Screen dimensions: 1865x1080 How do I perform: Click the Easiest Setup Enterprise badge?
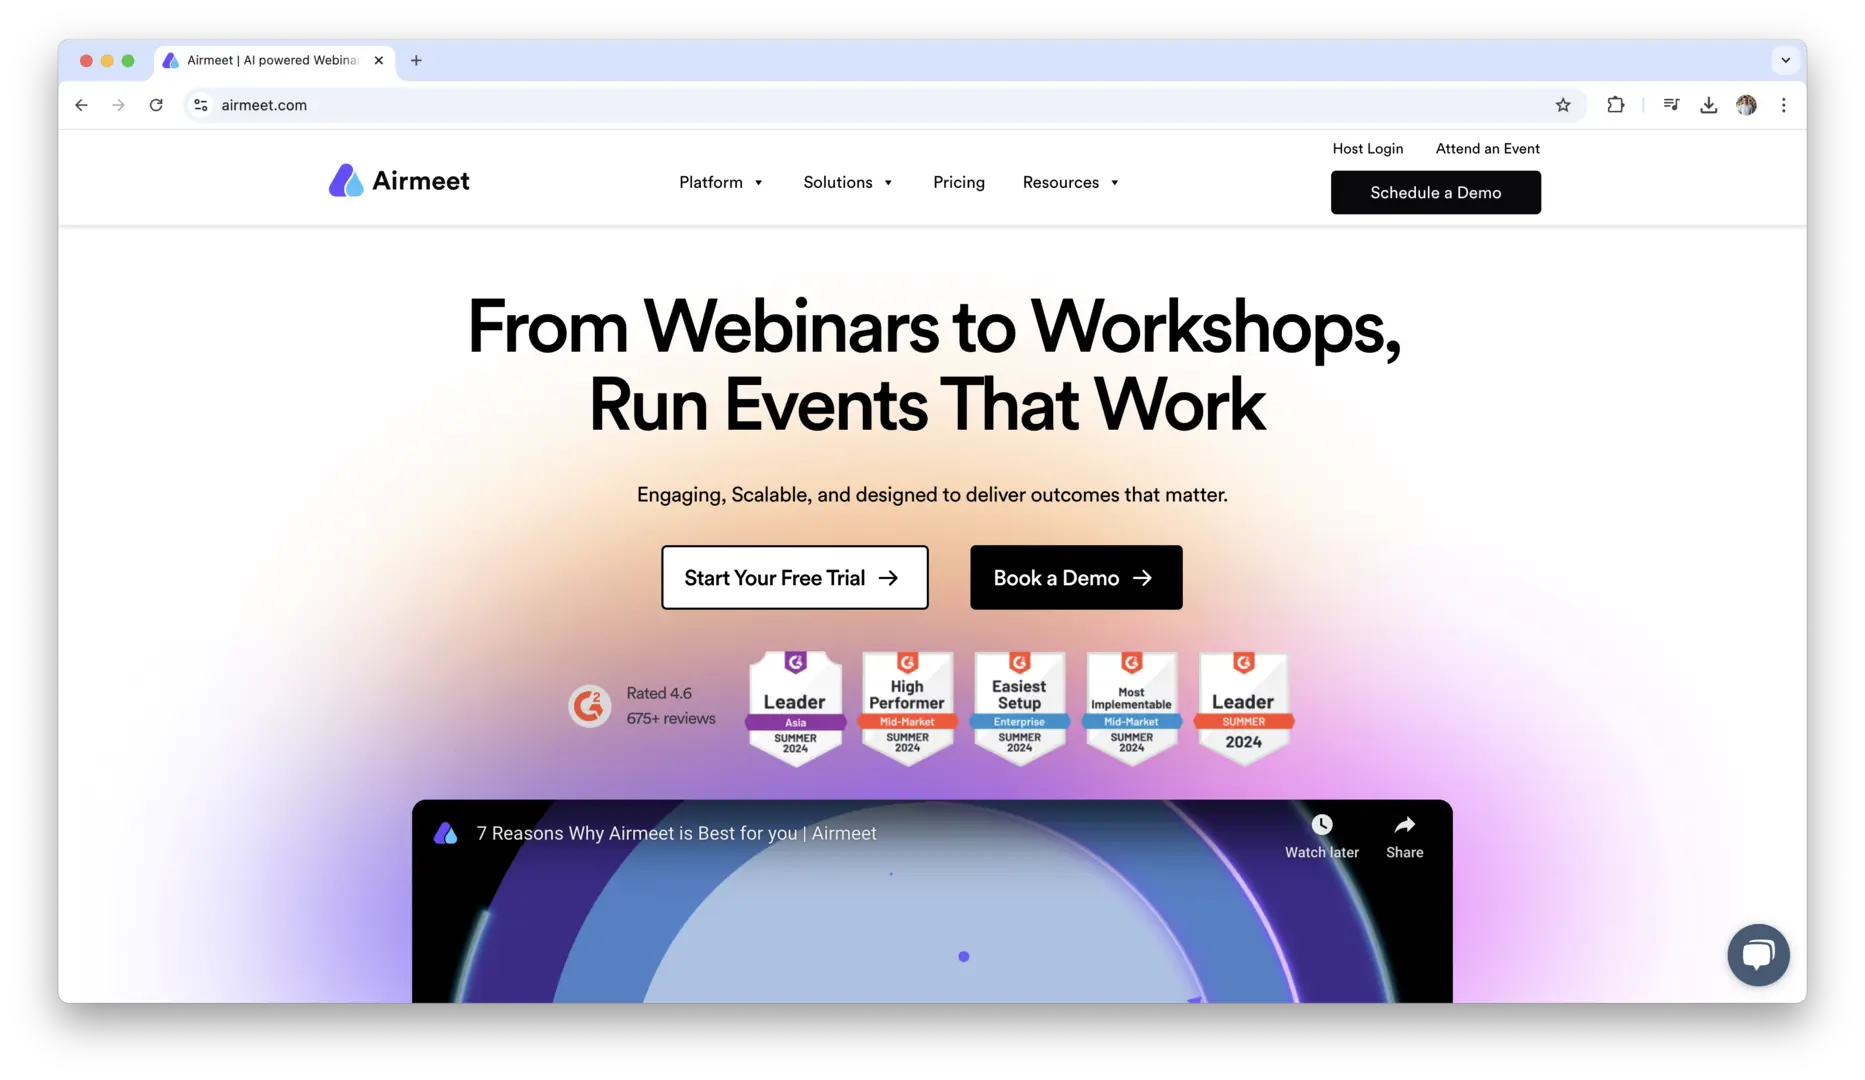point(1019,708)
